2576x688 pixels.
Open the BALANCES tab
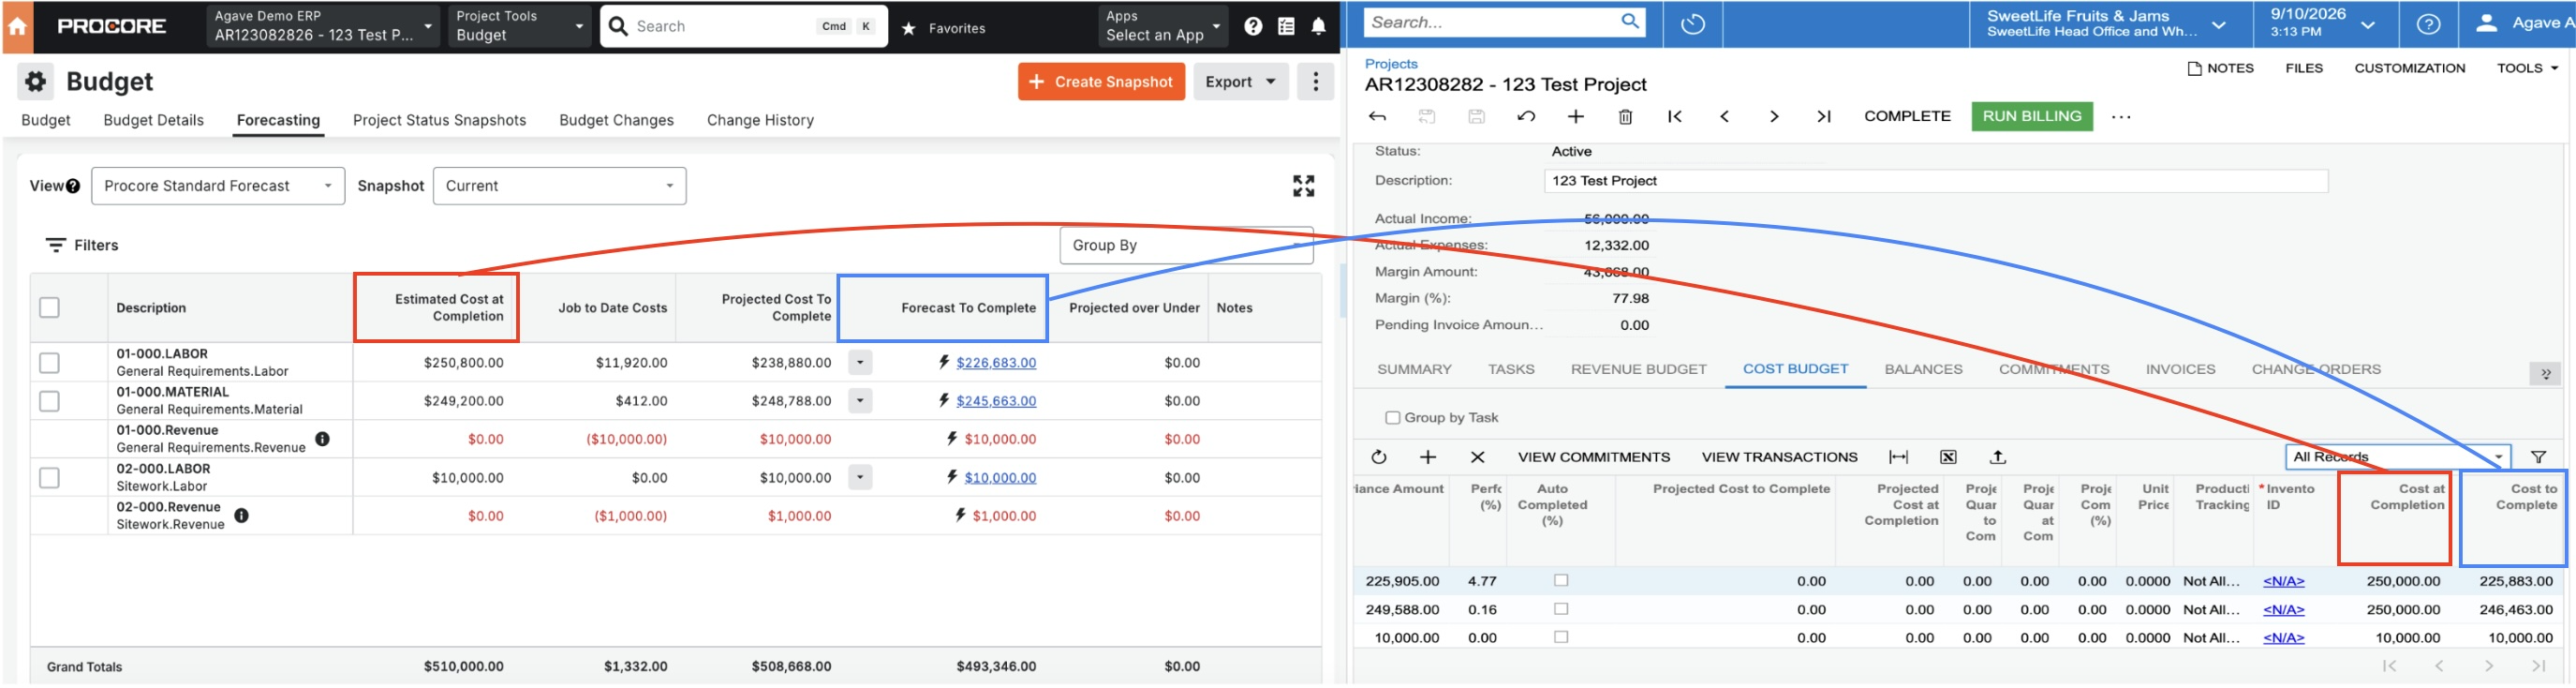[1923, 369]
